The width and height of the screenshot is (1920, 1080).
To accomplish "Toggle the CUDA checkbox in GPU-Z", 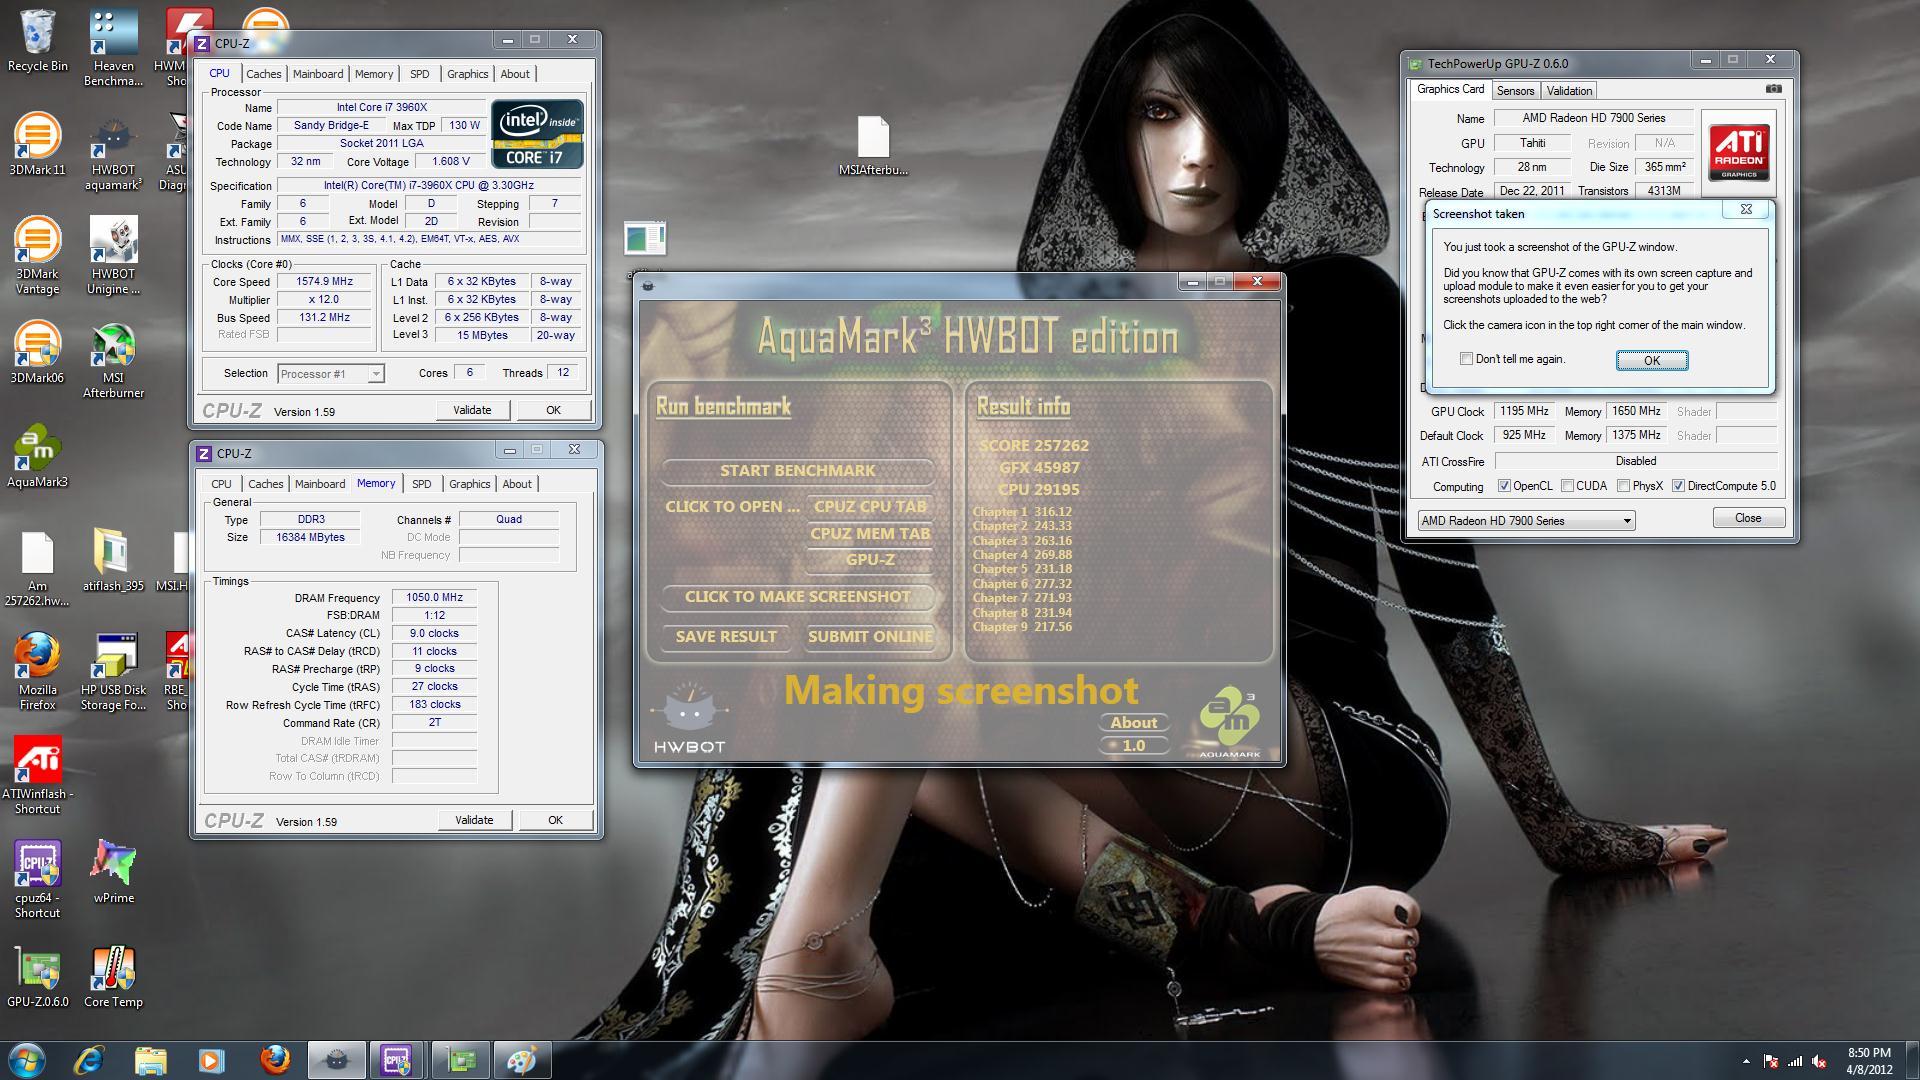I will tap(1567, 486).
